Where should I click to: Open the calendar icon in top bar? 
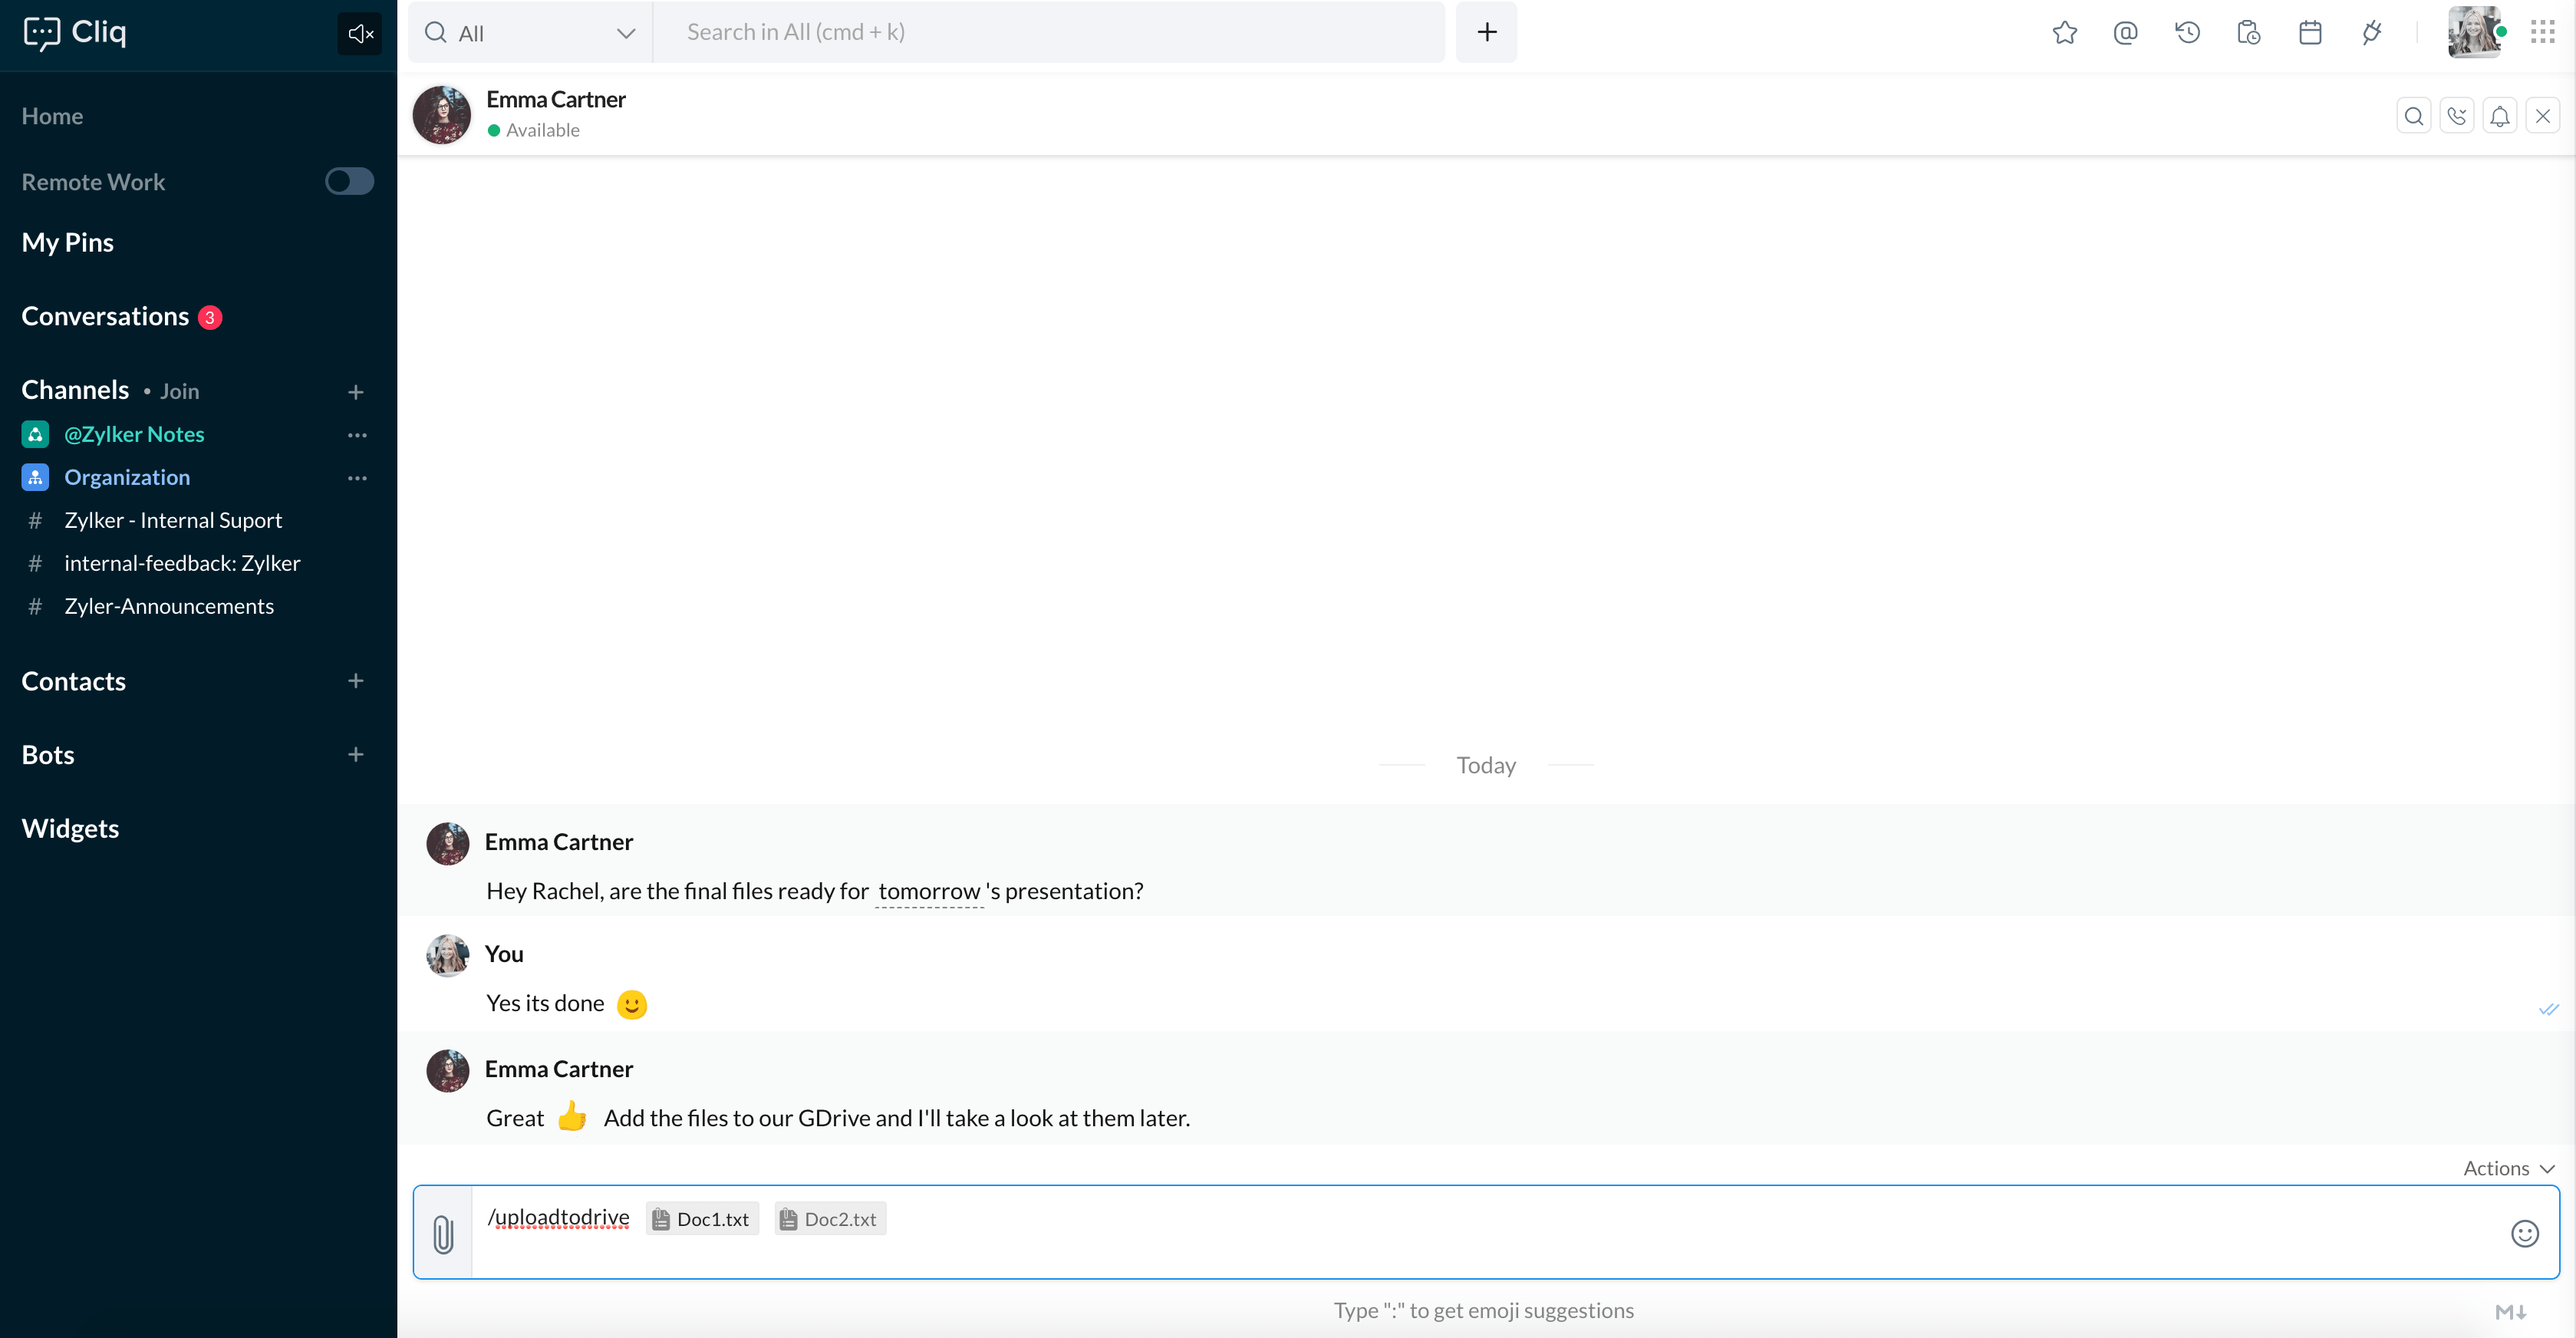(2309, 33)
